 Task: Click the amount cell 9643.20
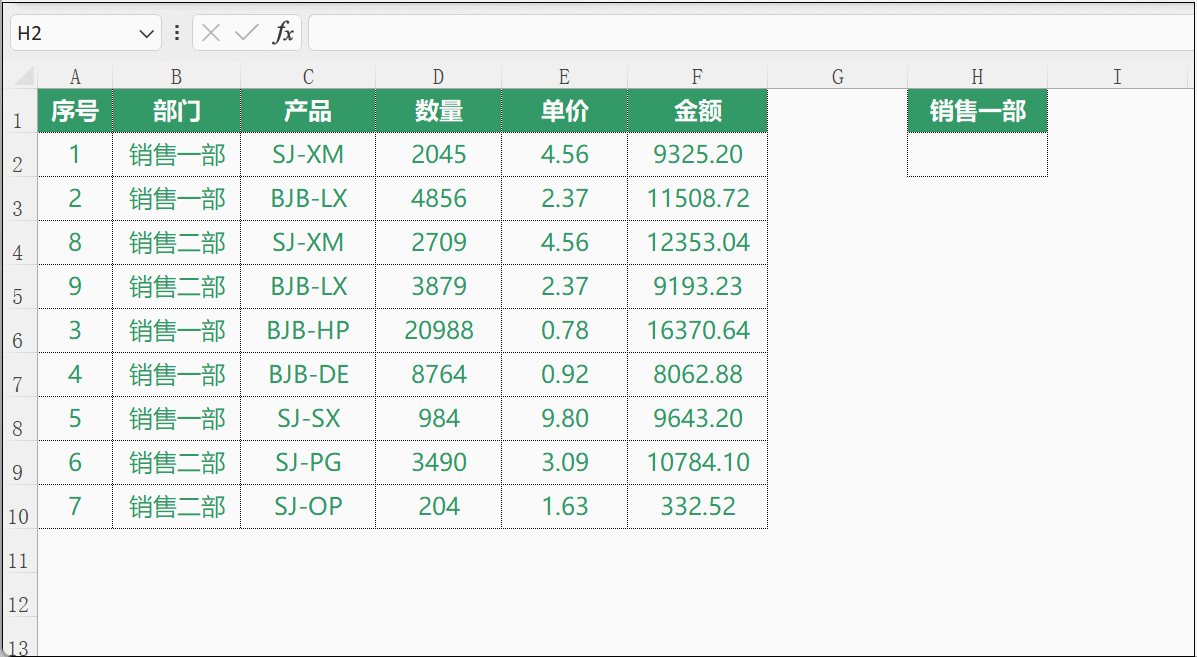click(697, 418)
